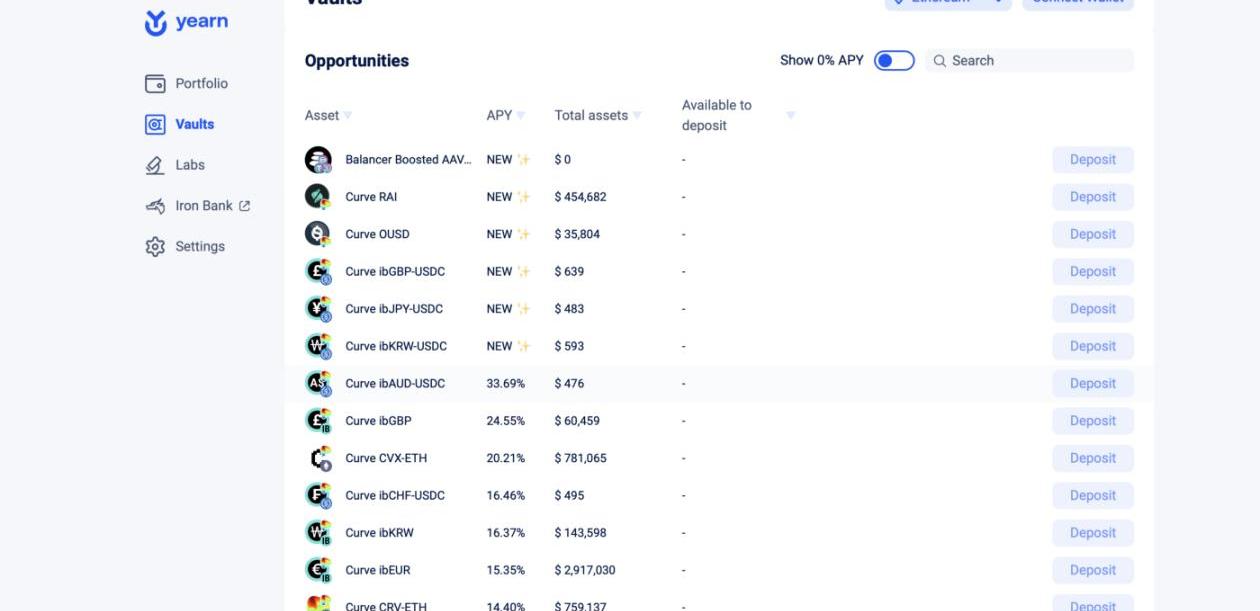Deposit into the Curve ibAUD-USDC vault
This screenshot has height=611, width=1260.
coord(1093,384)
